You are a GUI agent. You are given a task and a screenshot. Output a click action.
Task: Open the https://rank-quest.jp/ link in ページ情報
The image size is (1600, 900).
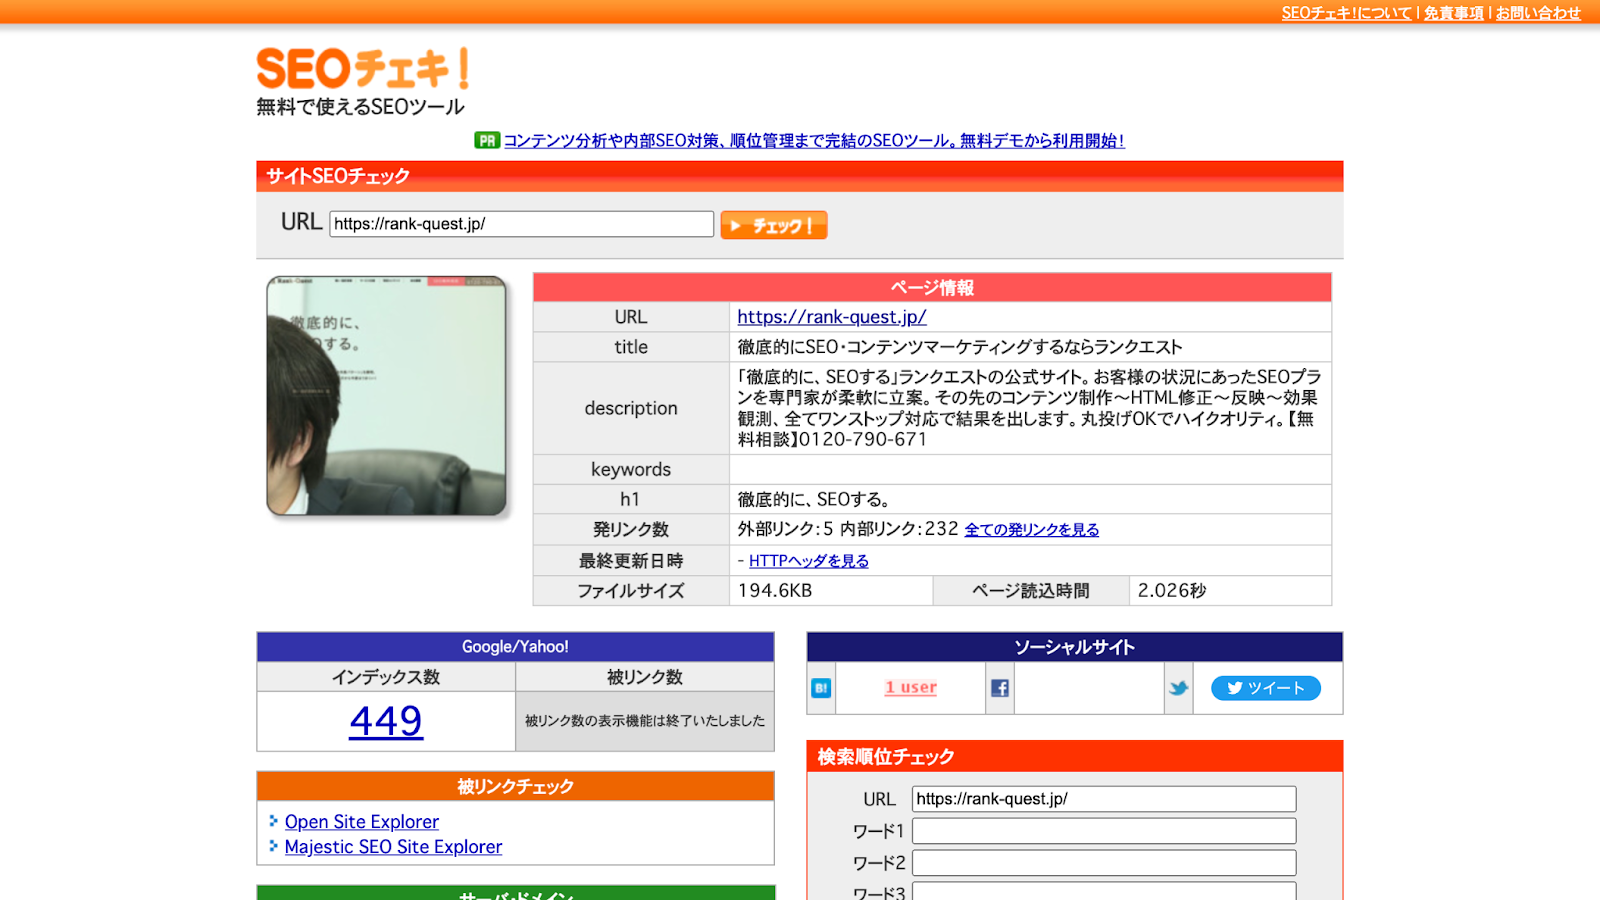pos(832,317)
